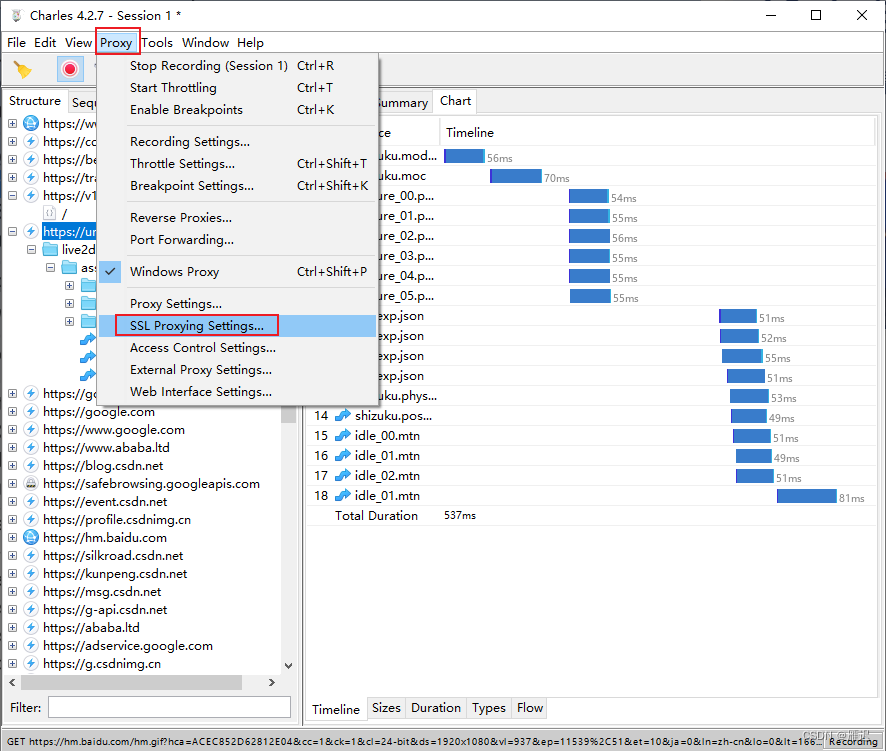This screenshot has height=751, width=886.
Task: Click the arrow icon of row 18 idle_01.mtn
Action: pos(342,496)
